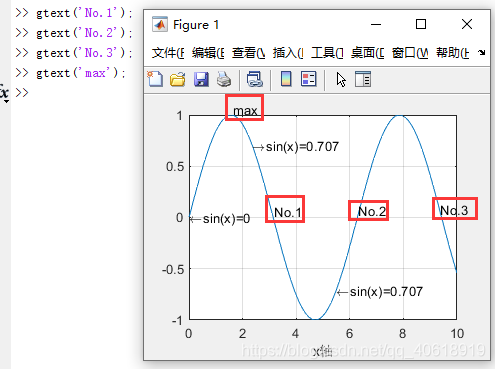
Task: Click the MATLAB logo in Figure 1 title bar
Action: click(160, 24)
